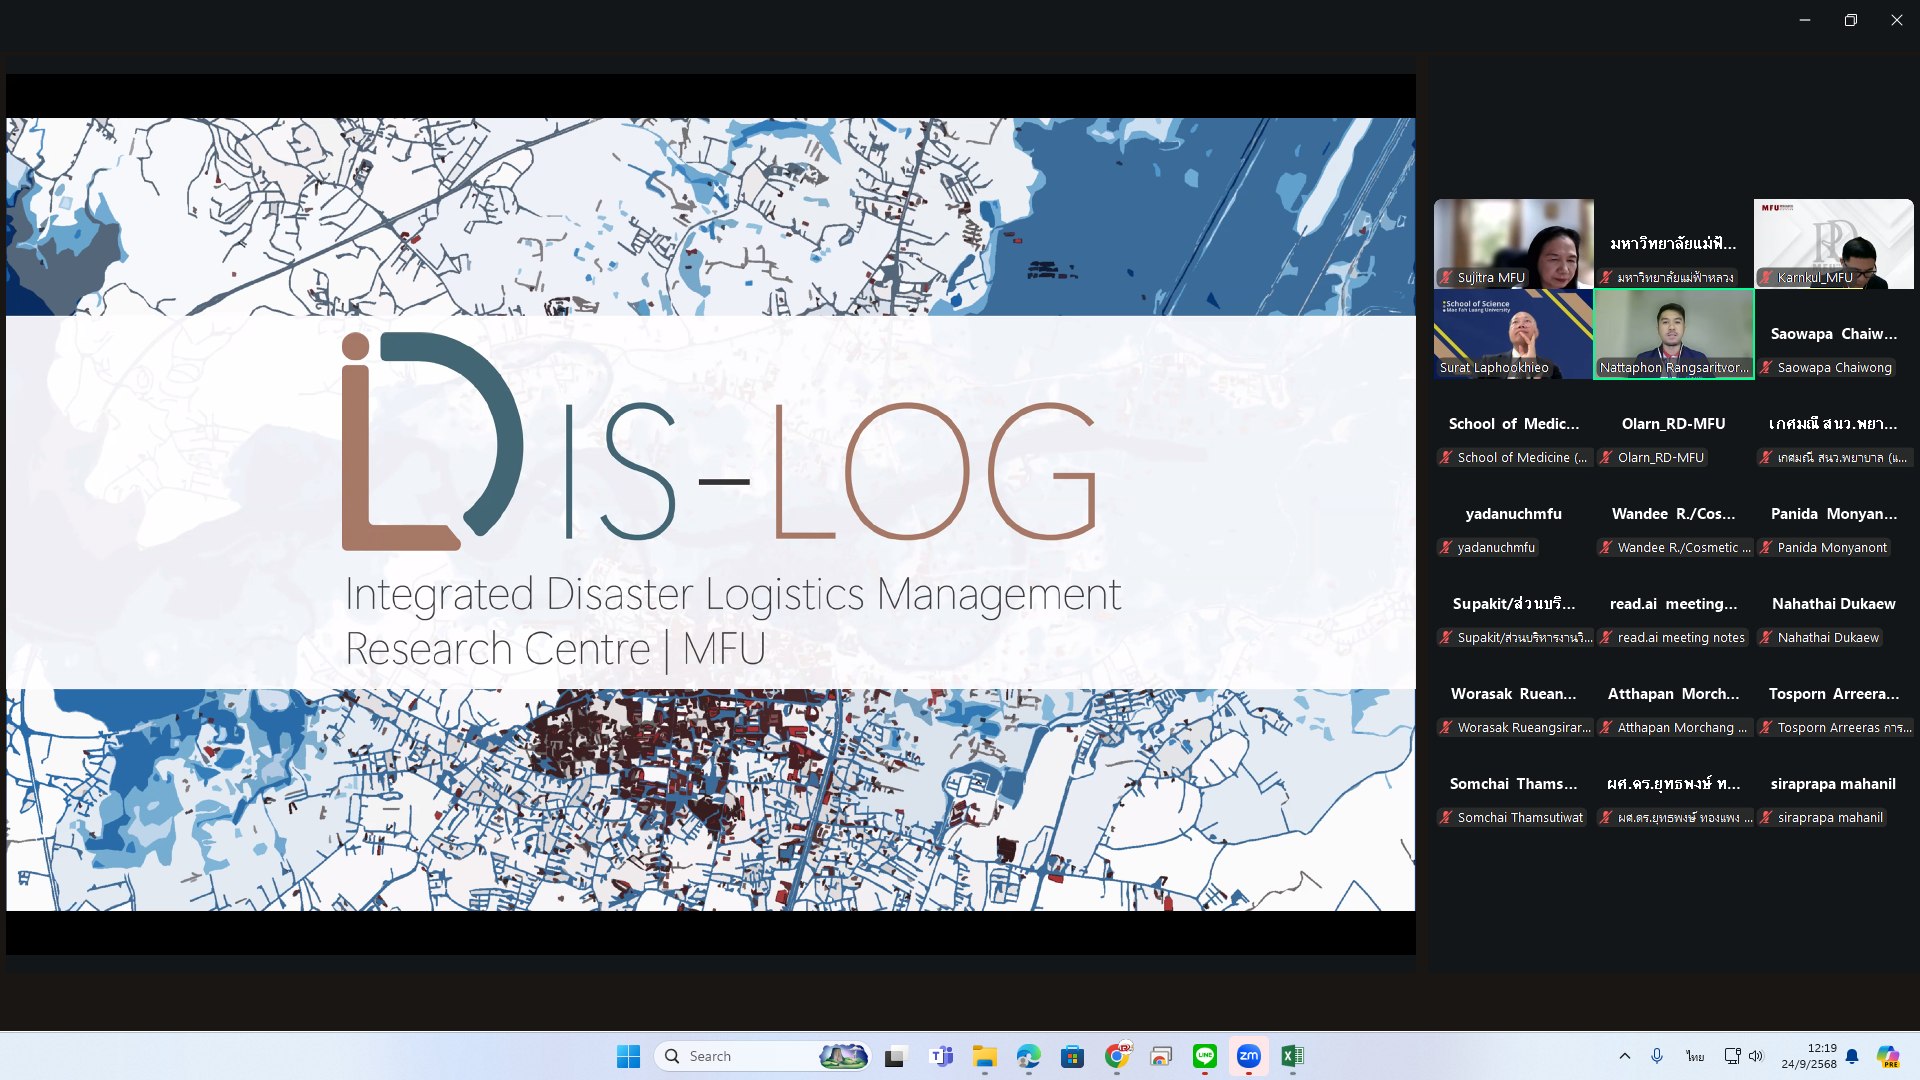Open File Explorer from taskbar

(984, 1056)
